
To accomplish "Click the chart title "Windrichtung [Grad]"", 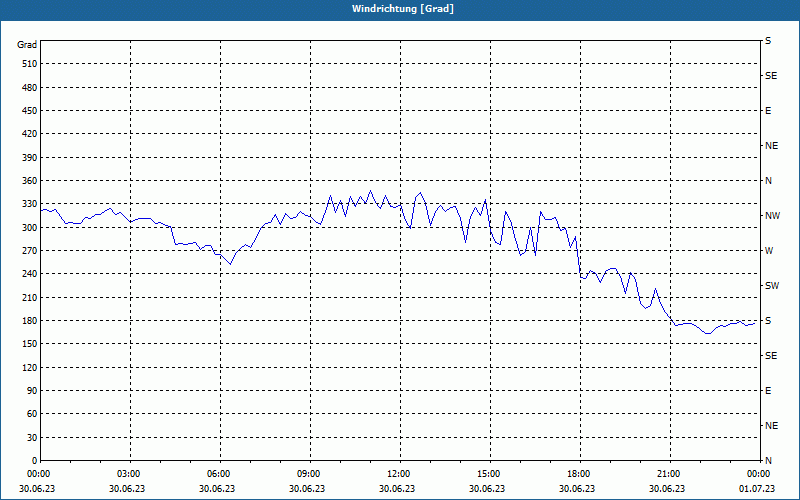I will click(x=403, y=9).
